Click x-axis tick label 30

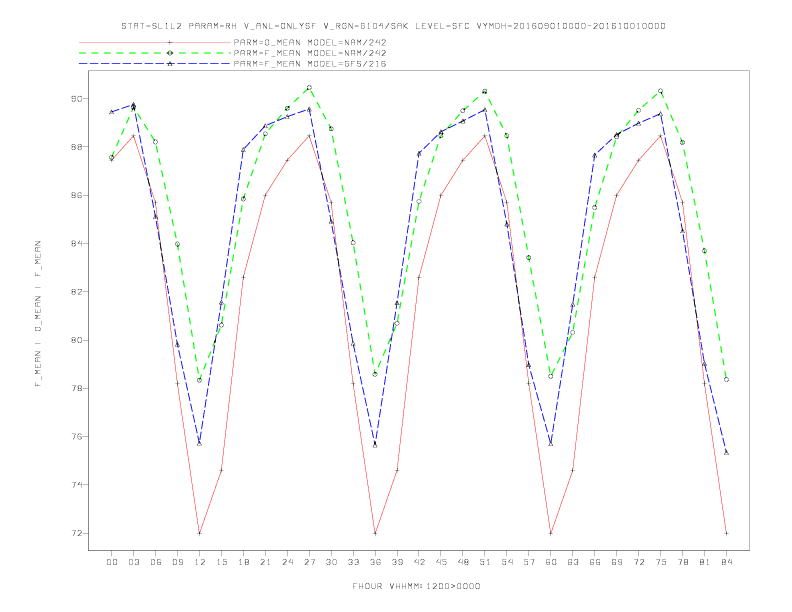(331, 562)
